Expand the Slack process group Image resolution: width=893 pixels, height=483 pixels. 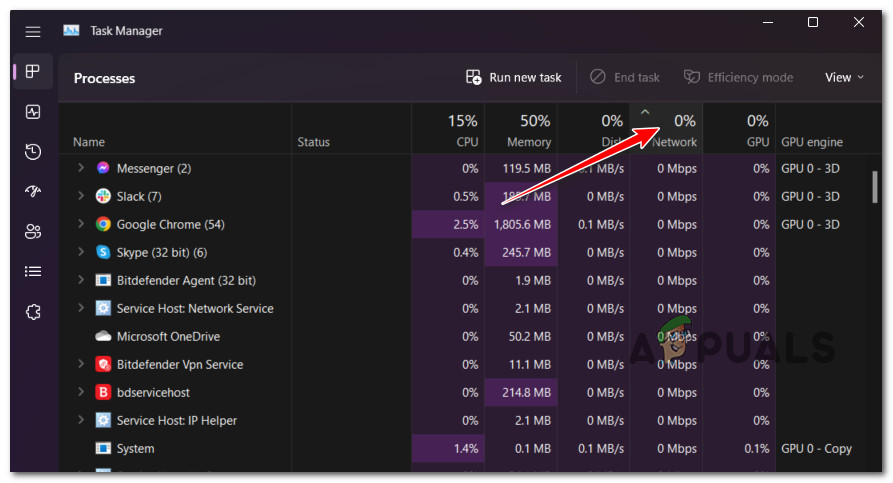[81, 197]
